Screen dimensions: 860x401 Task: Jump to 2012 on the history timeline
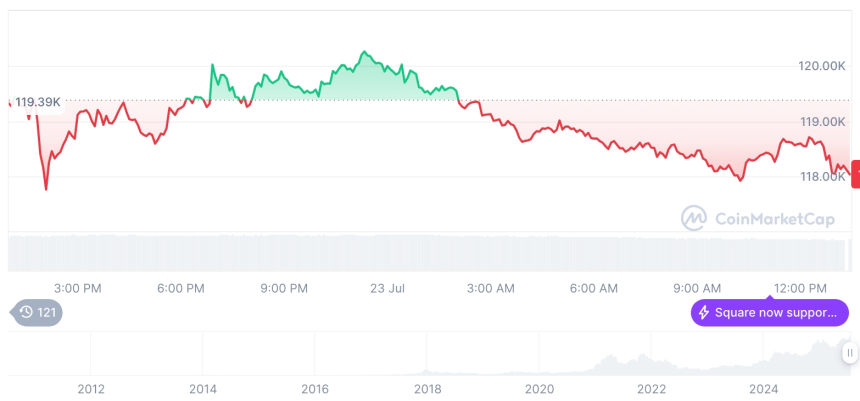coord(91,388)
